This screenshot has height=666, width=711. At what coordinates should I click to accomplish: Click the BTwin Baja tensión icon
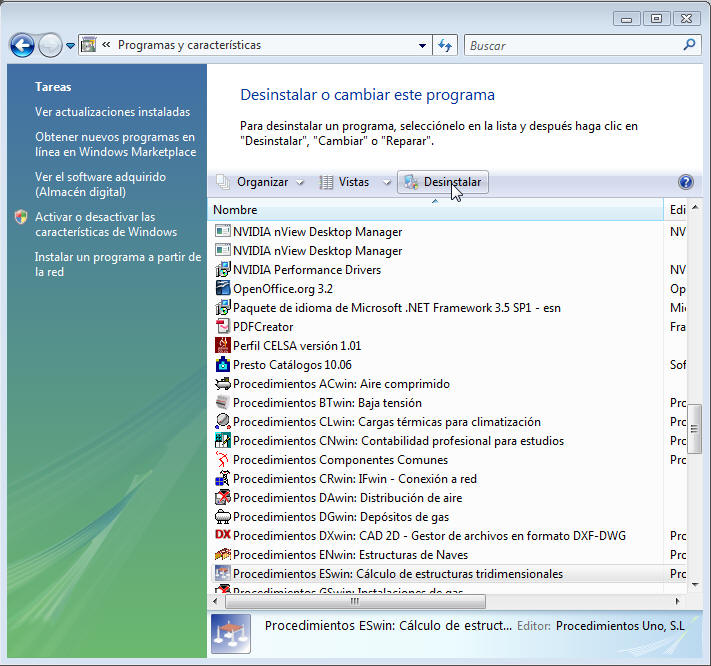(x=222, y=403)
